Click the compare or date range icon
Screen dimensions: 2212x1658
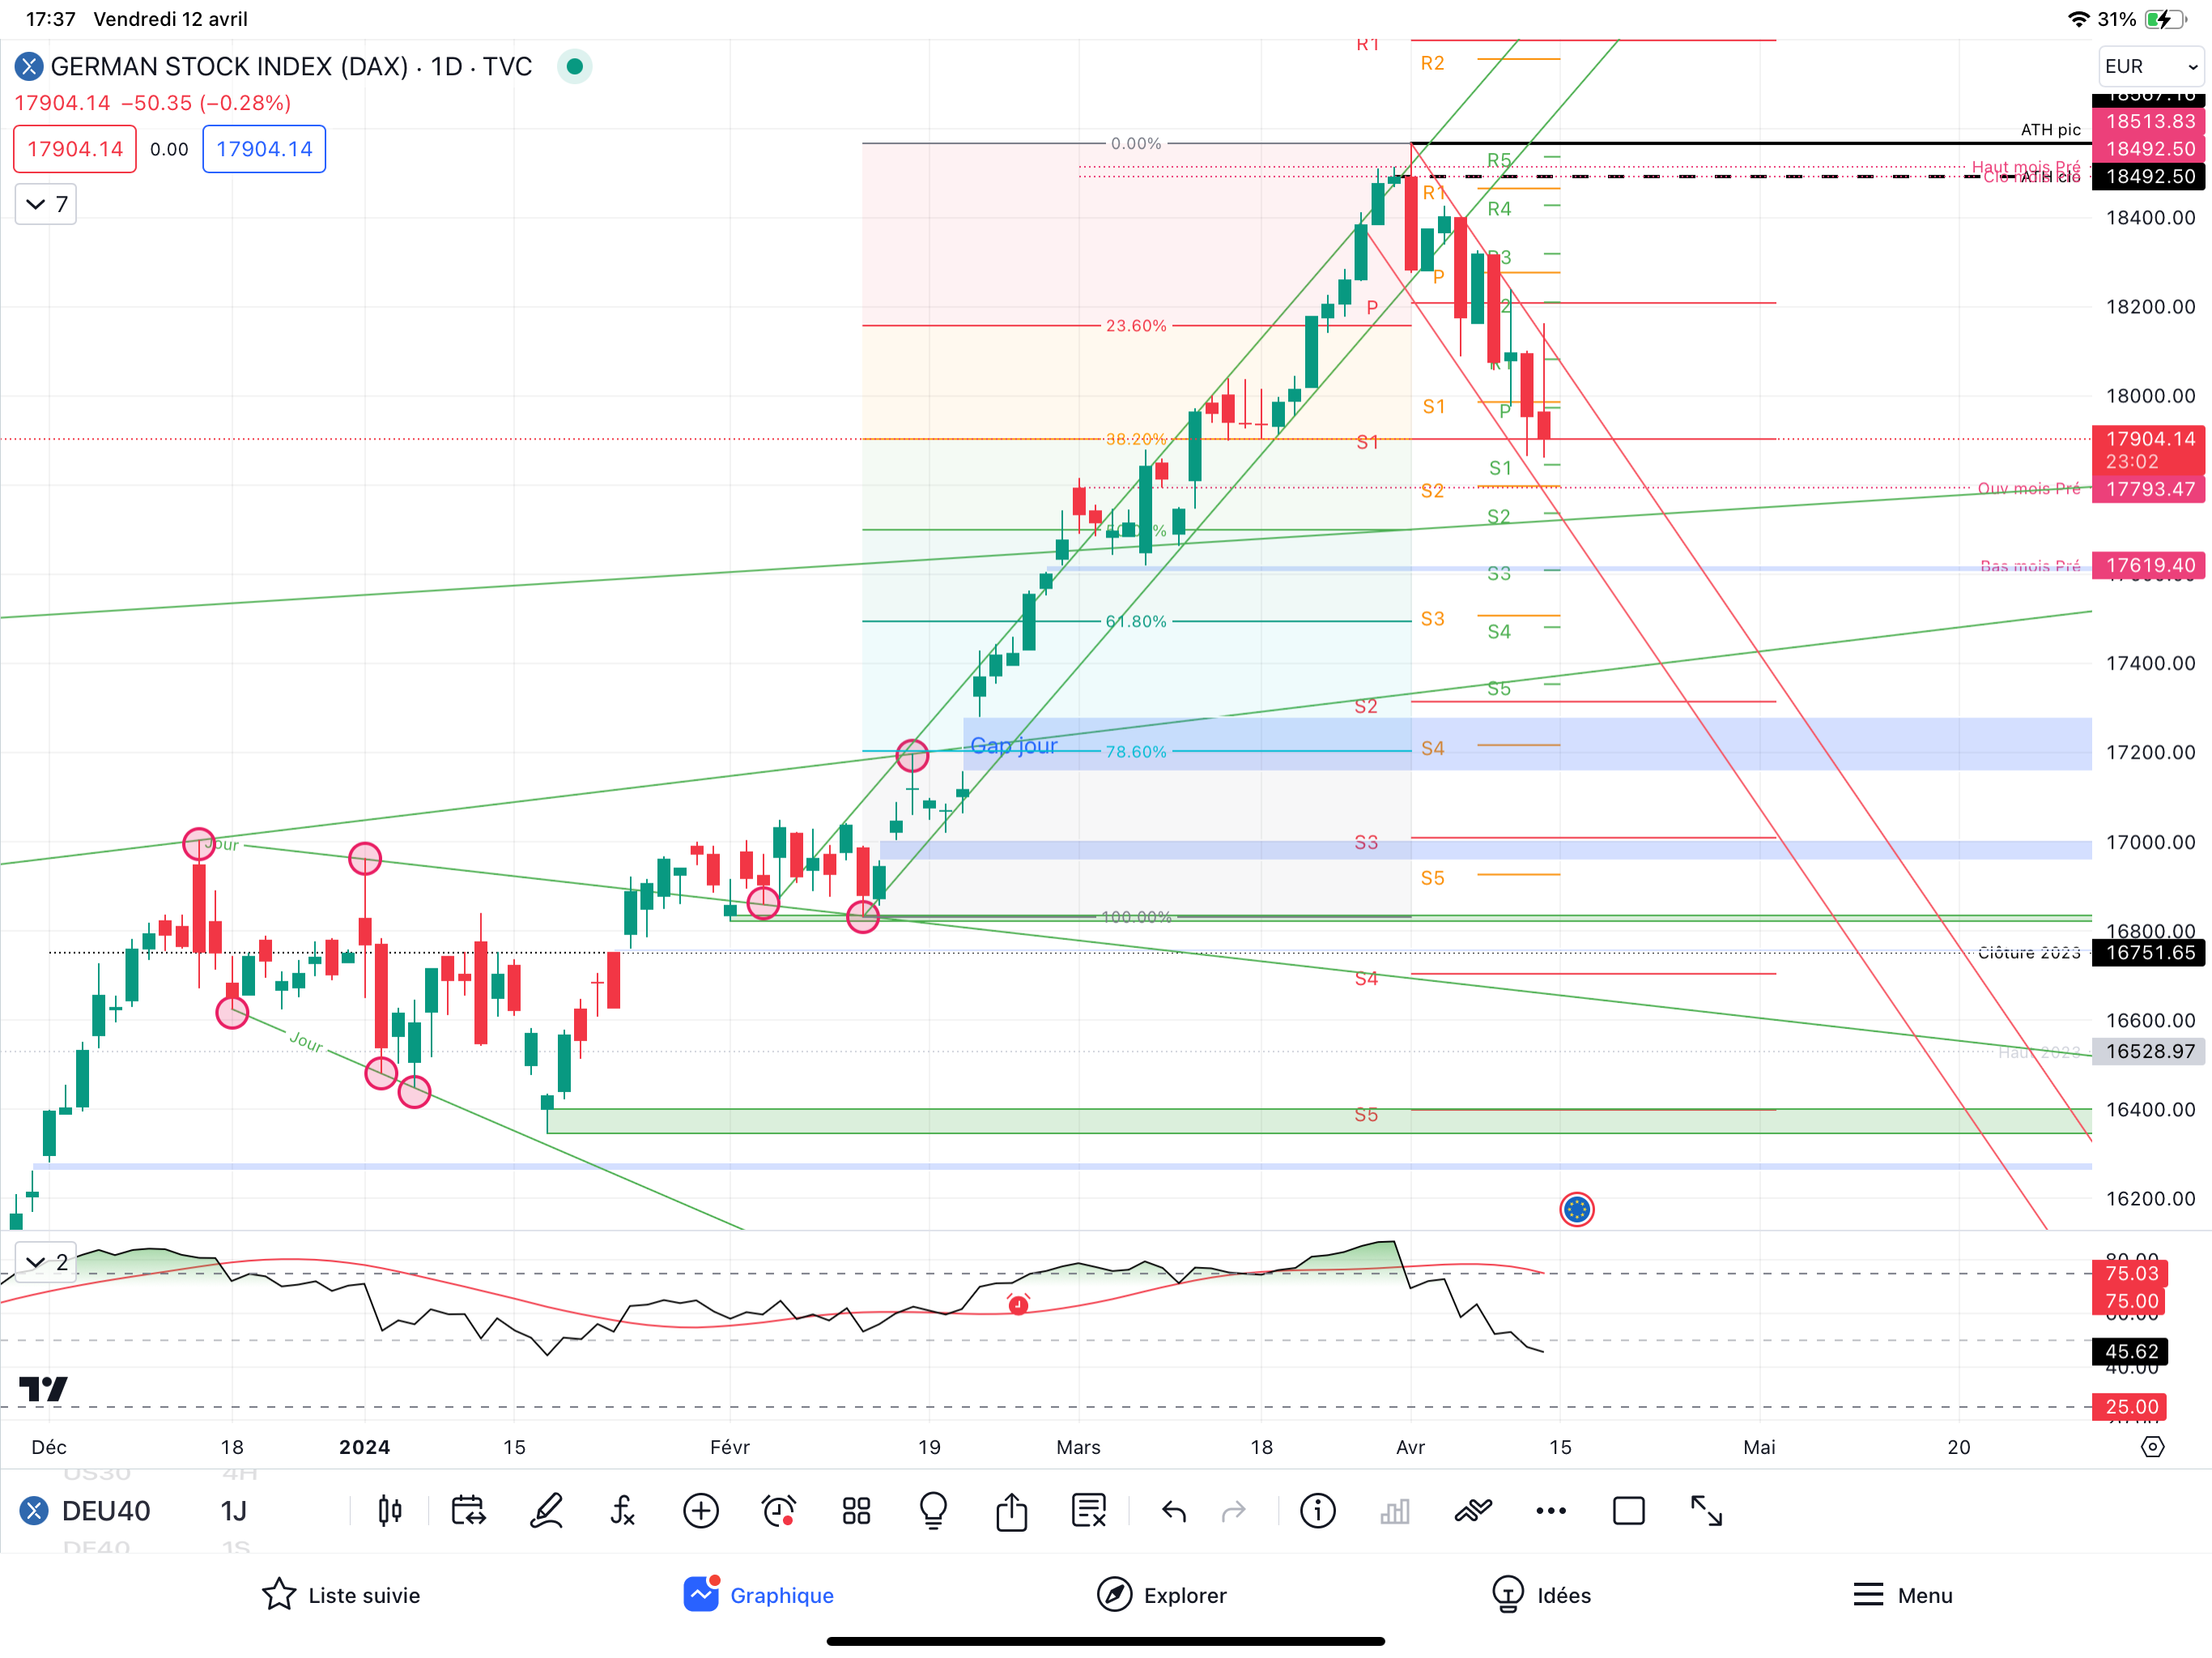pos(468,1511)
